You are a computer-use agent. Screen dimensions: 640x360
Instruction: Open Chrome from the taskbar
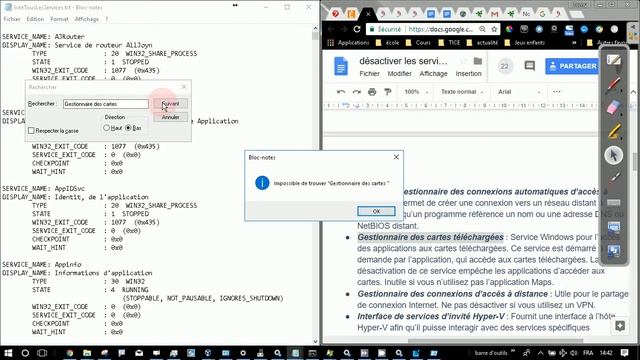pyautogui.click(x=70, y=353)
